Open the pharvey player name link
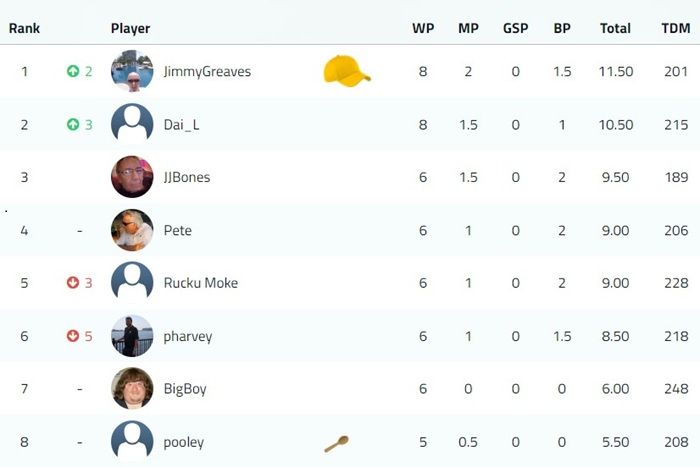 click(188, 337)
